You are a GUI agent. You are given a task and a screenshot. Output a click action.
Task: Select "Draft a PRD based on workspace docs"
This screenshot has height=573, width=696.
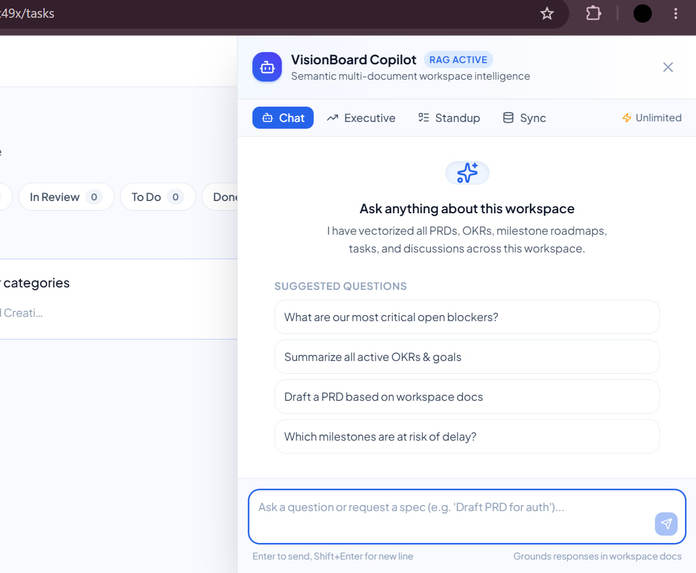[467, 397]
